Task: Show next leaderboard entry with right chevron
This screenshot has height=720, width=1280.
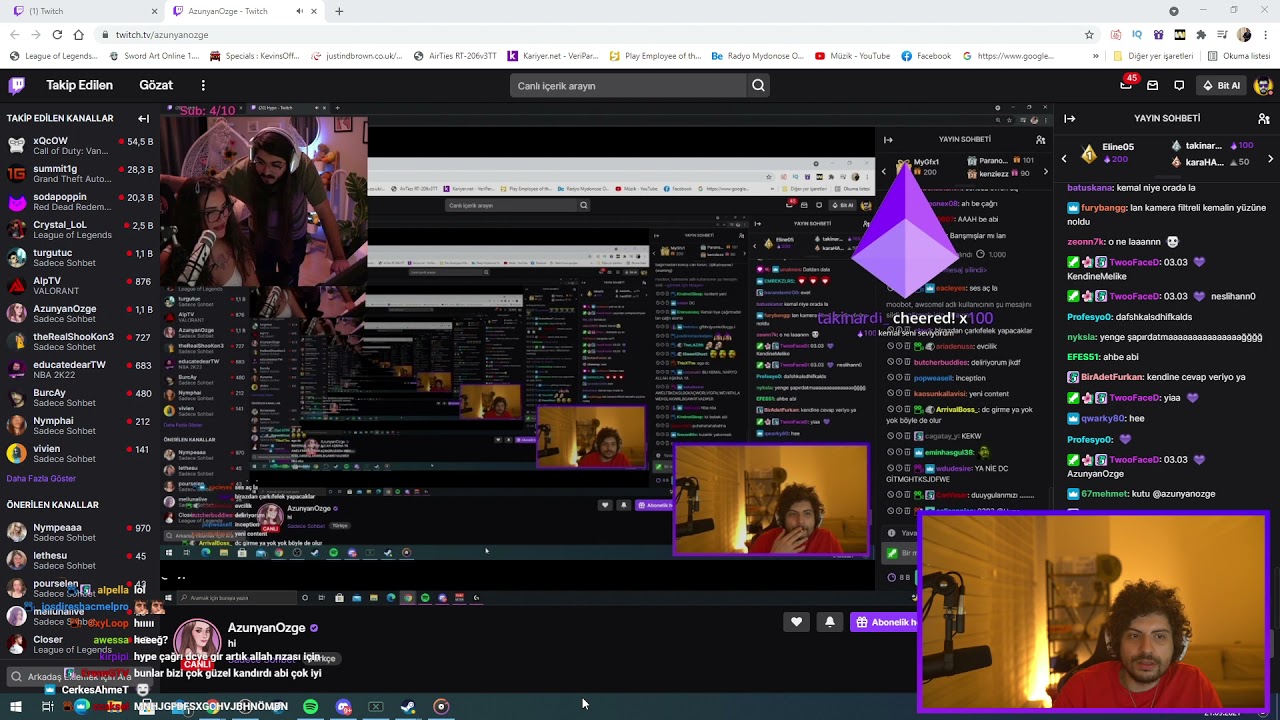Action: point(1270,158)
